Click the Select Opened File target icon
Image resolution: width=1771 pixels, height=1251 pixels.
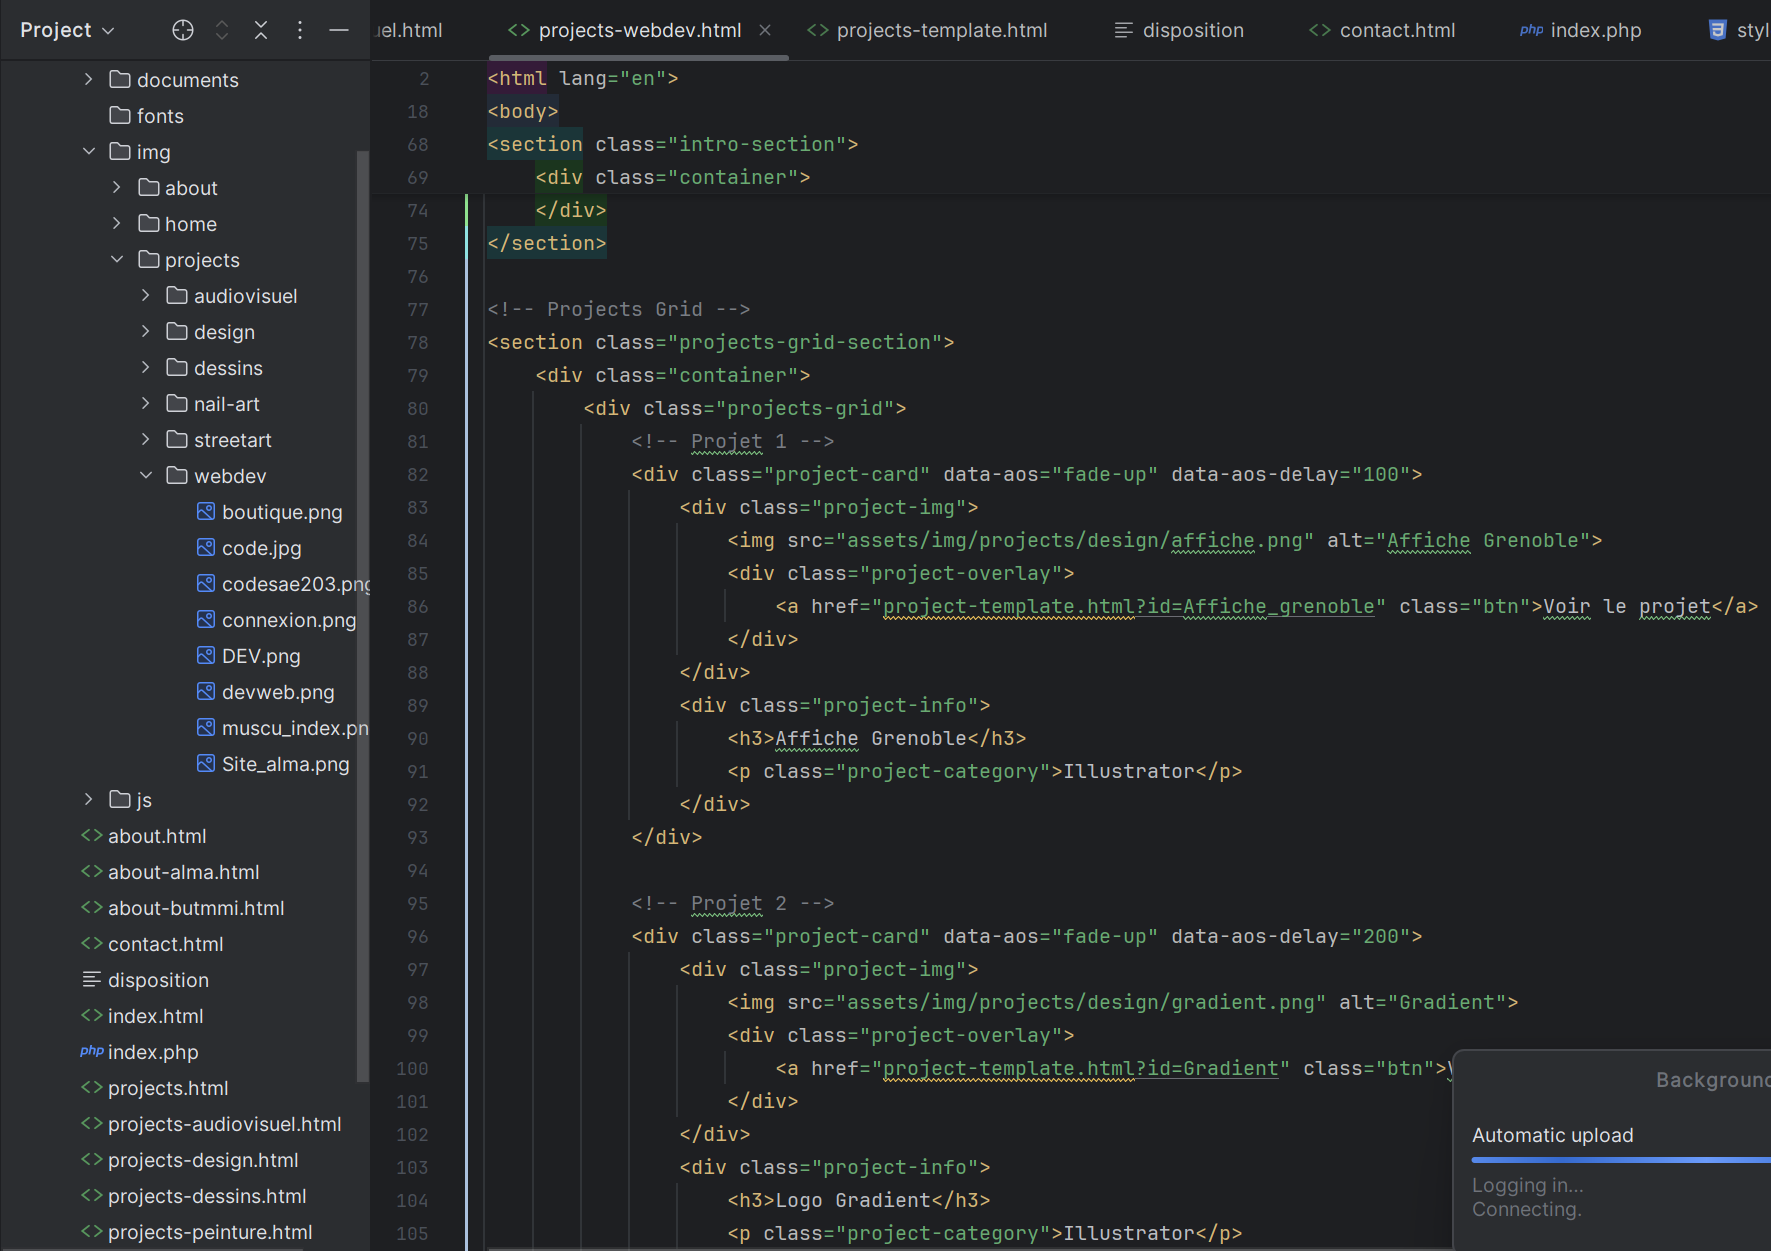[183, 30]
